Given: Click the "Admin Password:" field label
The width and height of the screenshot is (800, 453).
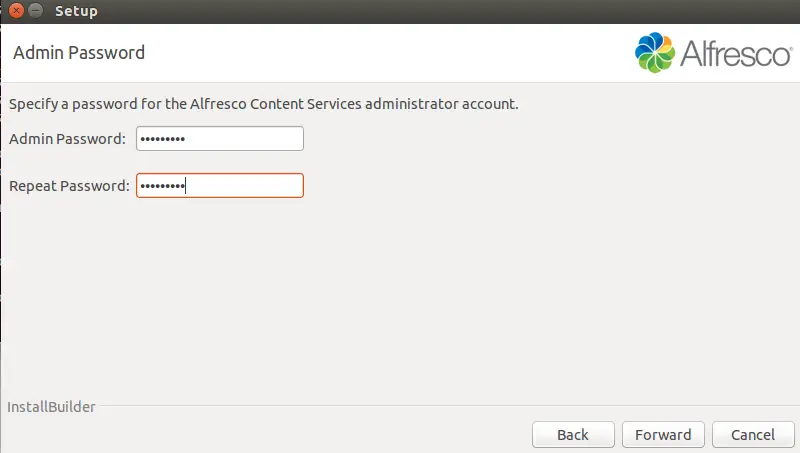Looking at the screenshot, I should [x=67, y=139].
